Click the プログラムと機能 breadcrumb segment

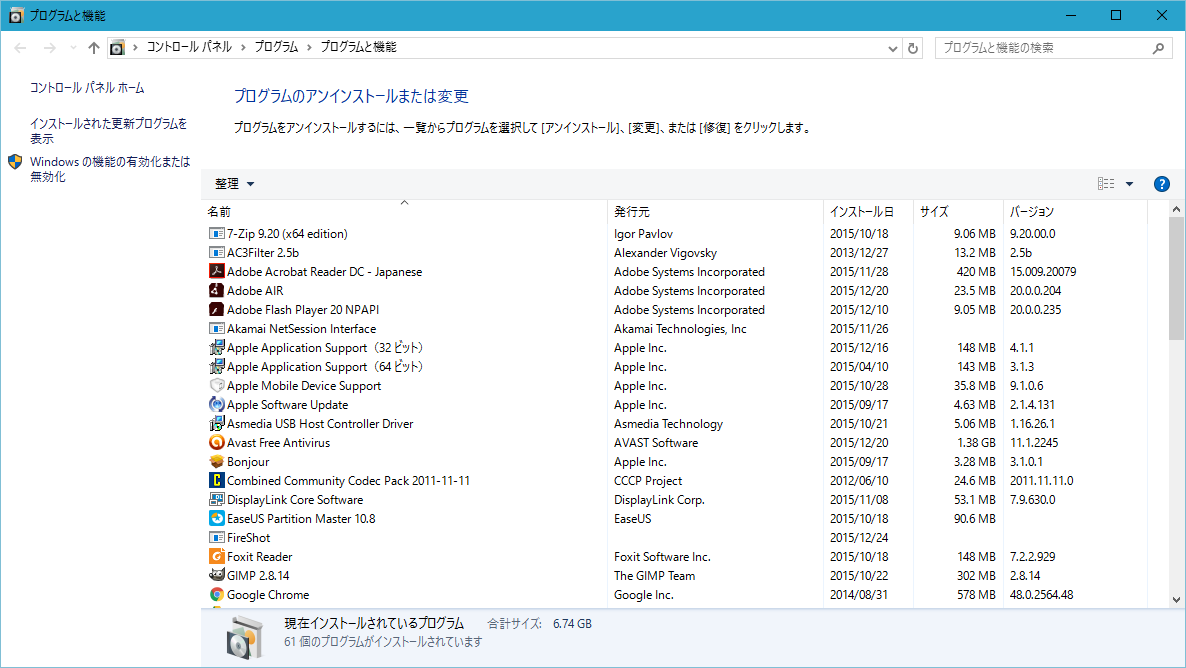359,47
